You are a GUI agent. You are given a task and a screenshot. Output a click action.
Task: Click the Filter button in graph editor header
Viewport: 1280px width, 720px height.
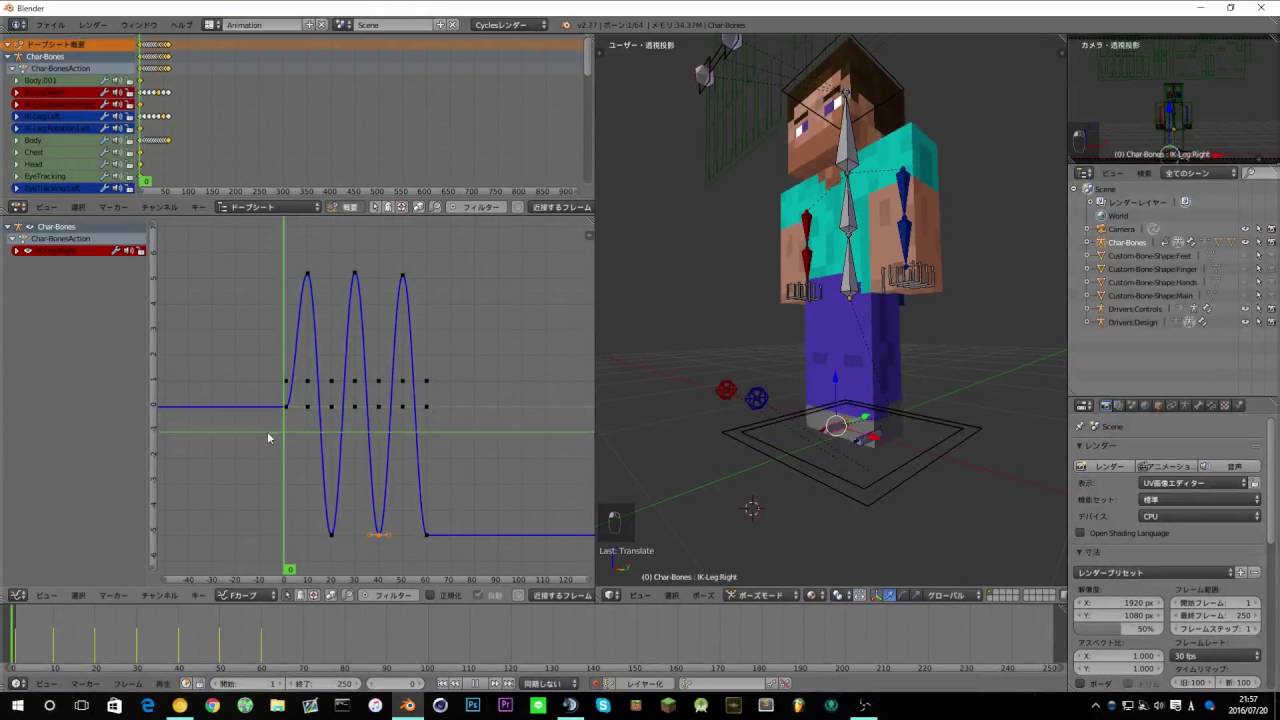pyautogui.click(x=387, y=595)
